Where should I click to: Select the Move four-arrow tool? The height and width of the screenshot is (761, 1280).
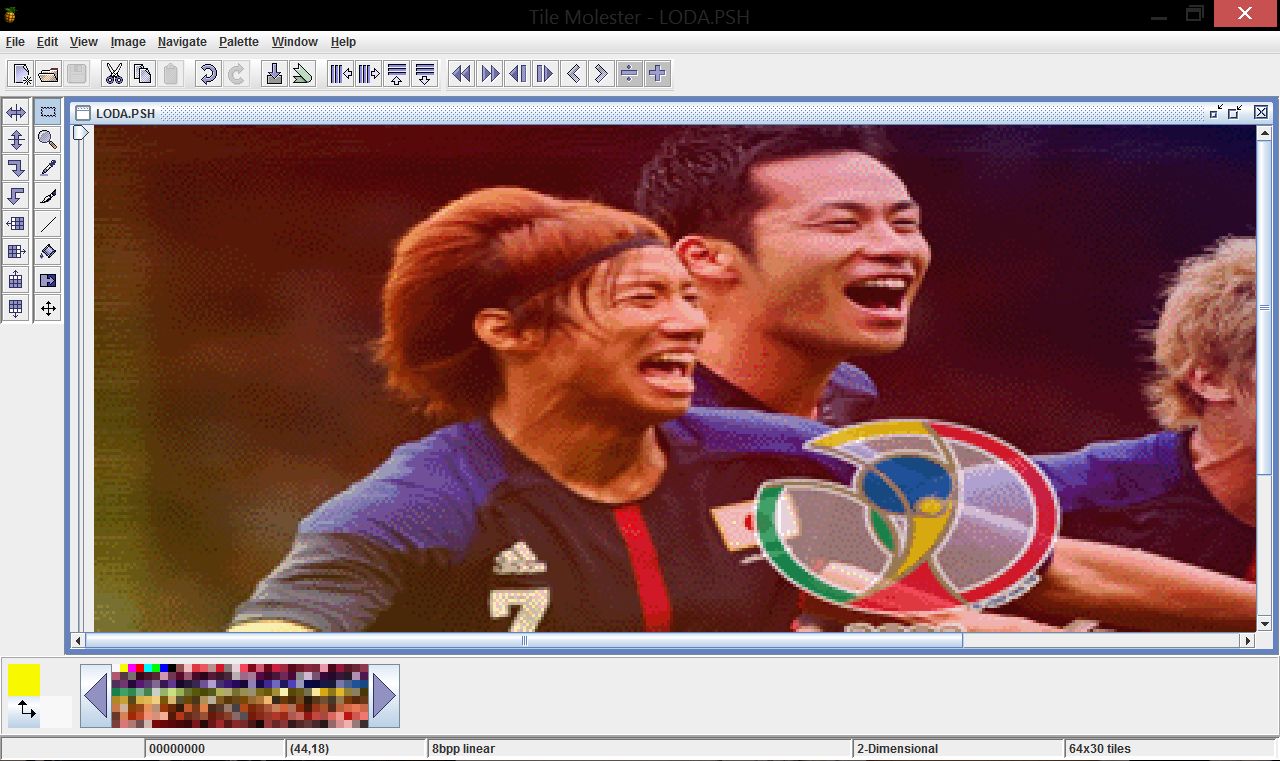pos(47,308)
